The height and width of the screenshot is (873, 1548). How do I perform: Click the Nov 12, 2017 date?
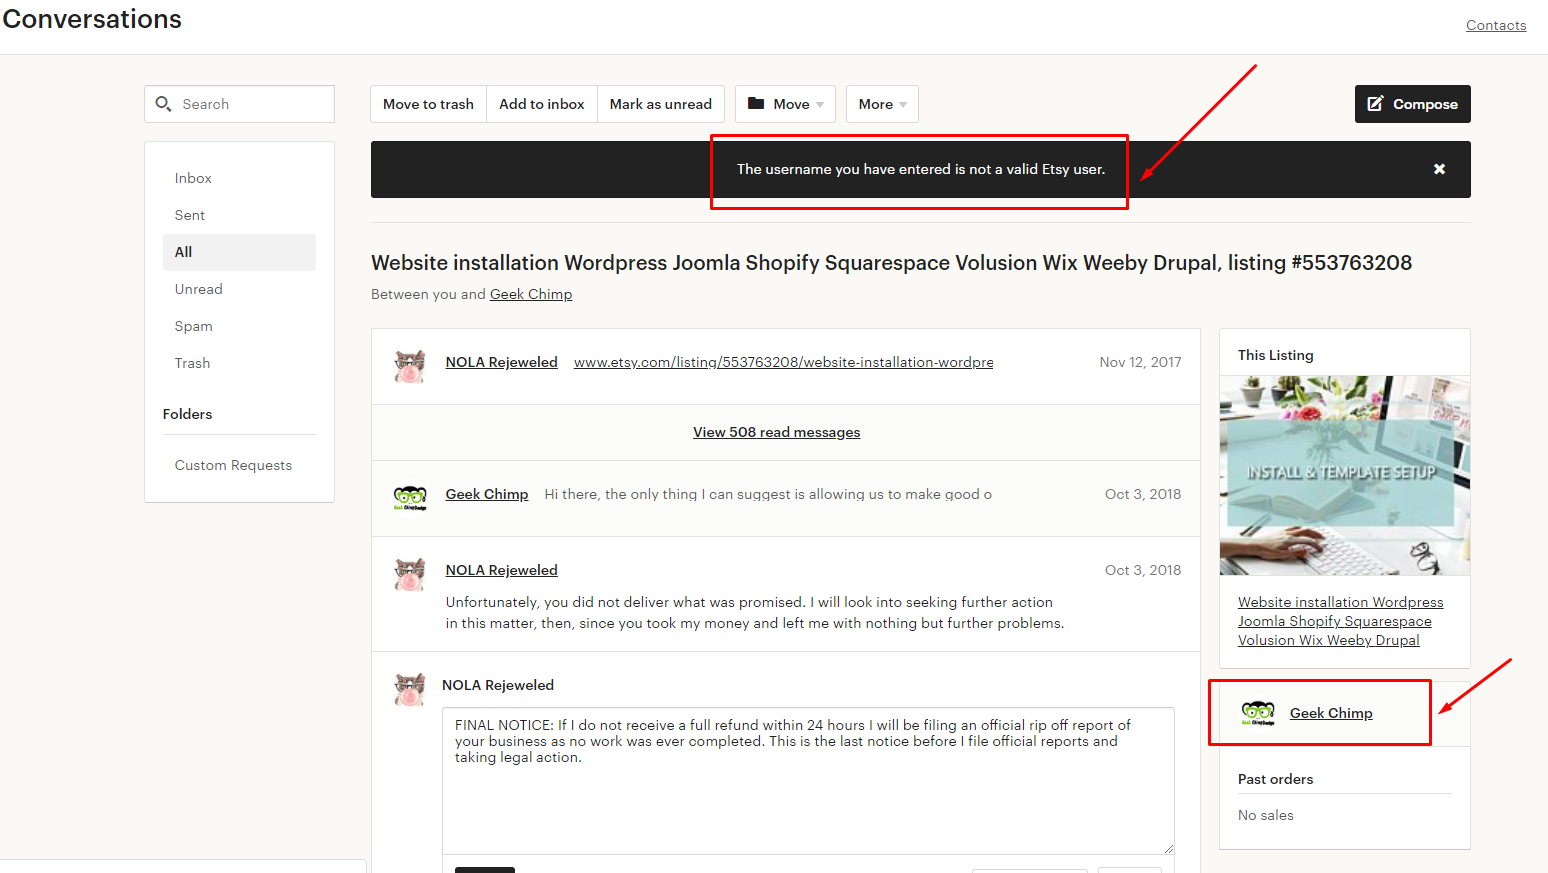pyautogui.click(x=1141, y=362)
